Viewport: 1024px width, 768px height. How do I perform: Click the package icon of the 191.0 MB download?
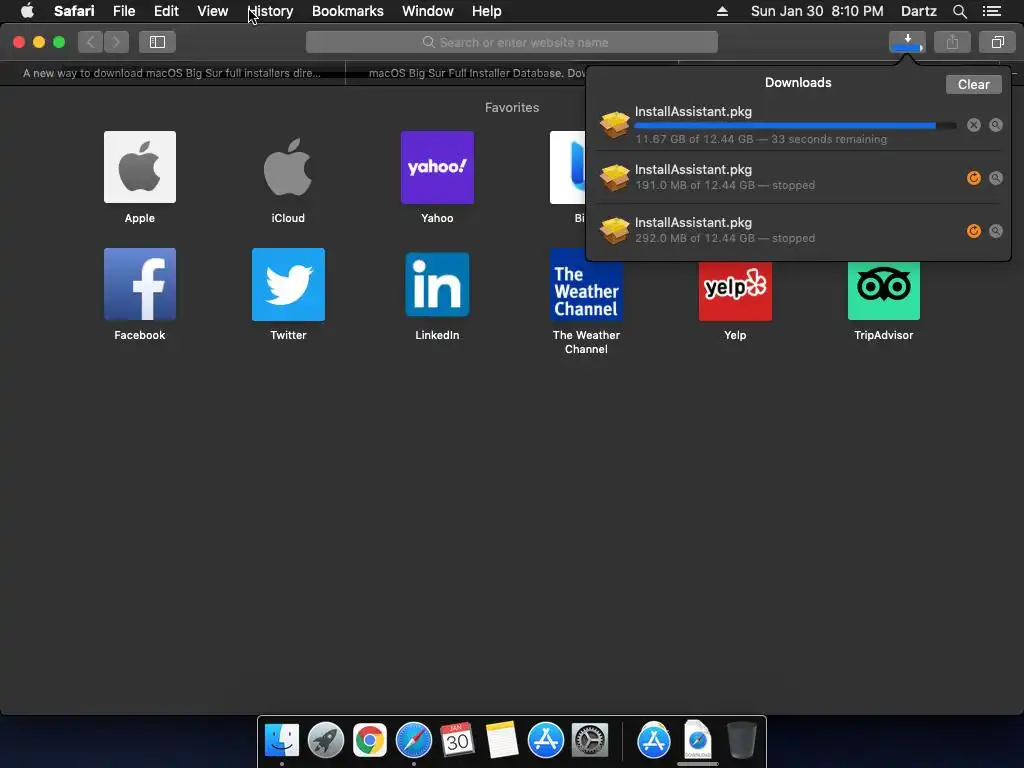coord(615,178)
